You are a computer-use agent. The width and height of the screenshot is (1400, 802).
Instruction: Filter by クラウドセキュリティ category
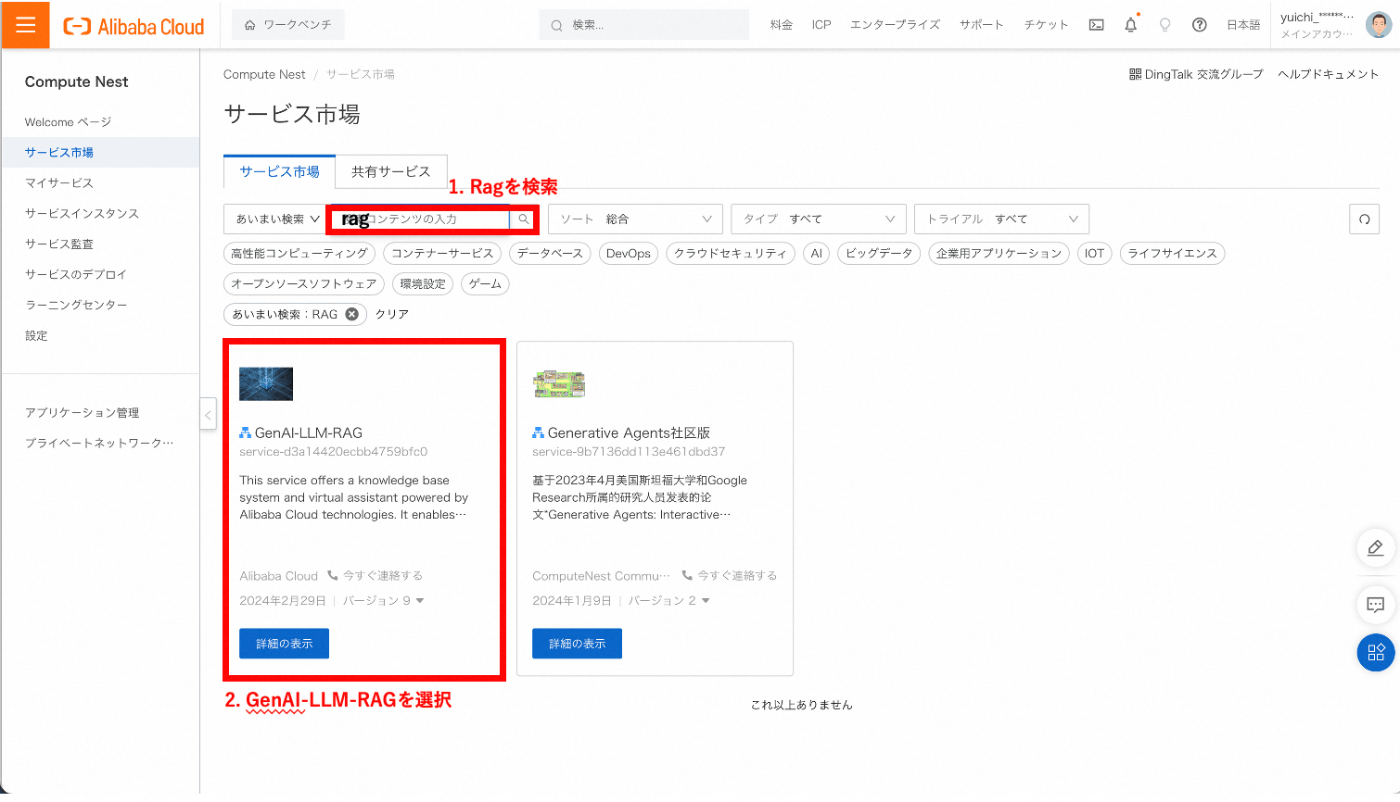pyautogui.click(x=730, y=253)
